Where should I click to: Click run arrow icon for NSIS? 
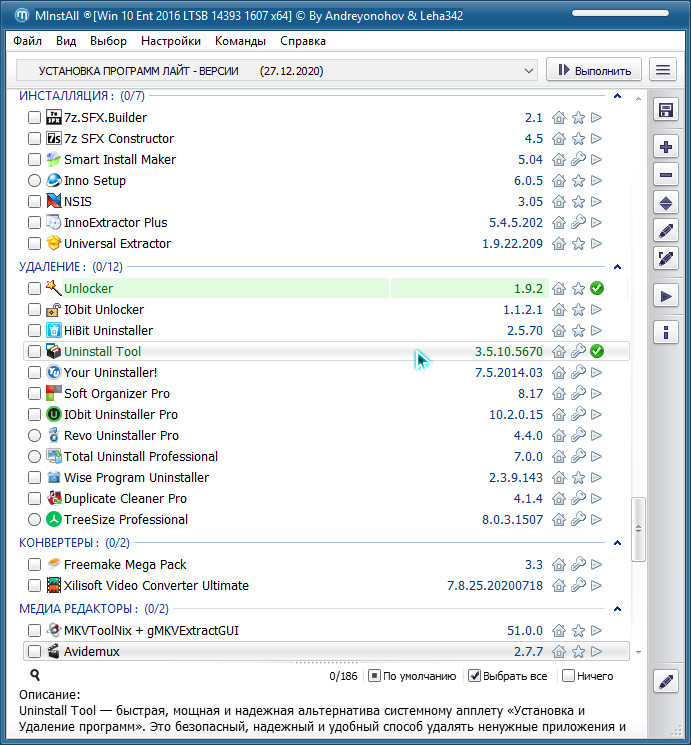pos(596,201)
